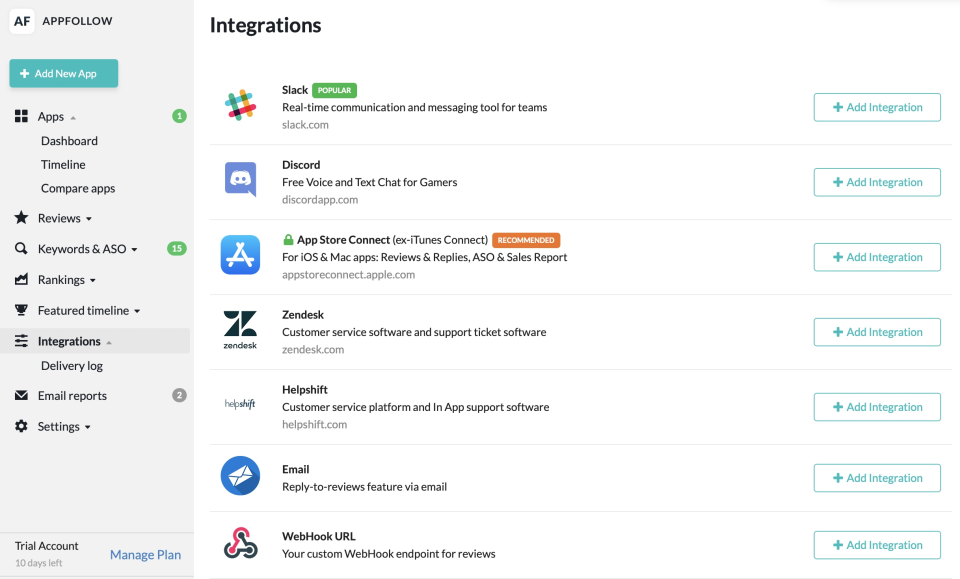The width and height of the screenshot is (960, 579).
Task: Click the Email reports envelope icon
Action: [x=21, y=395]
